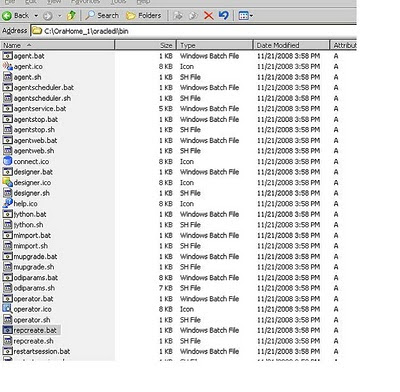Image resolution: width=400 pixels, height=392 pixels.
Task: Select the agentscheduler.bat file icon
Action: pyautogui.click(x=8, y=87)
